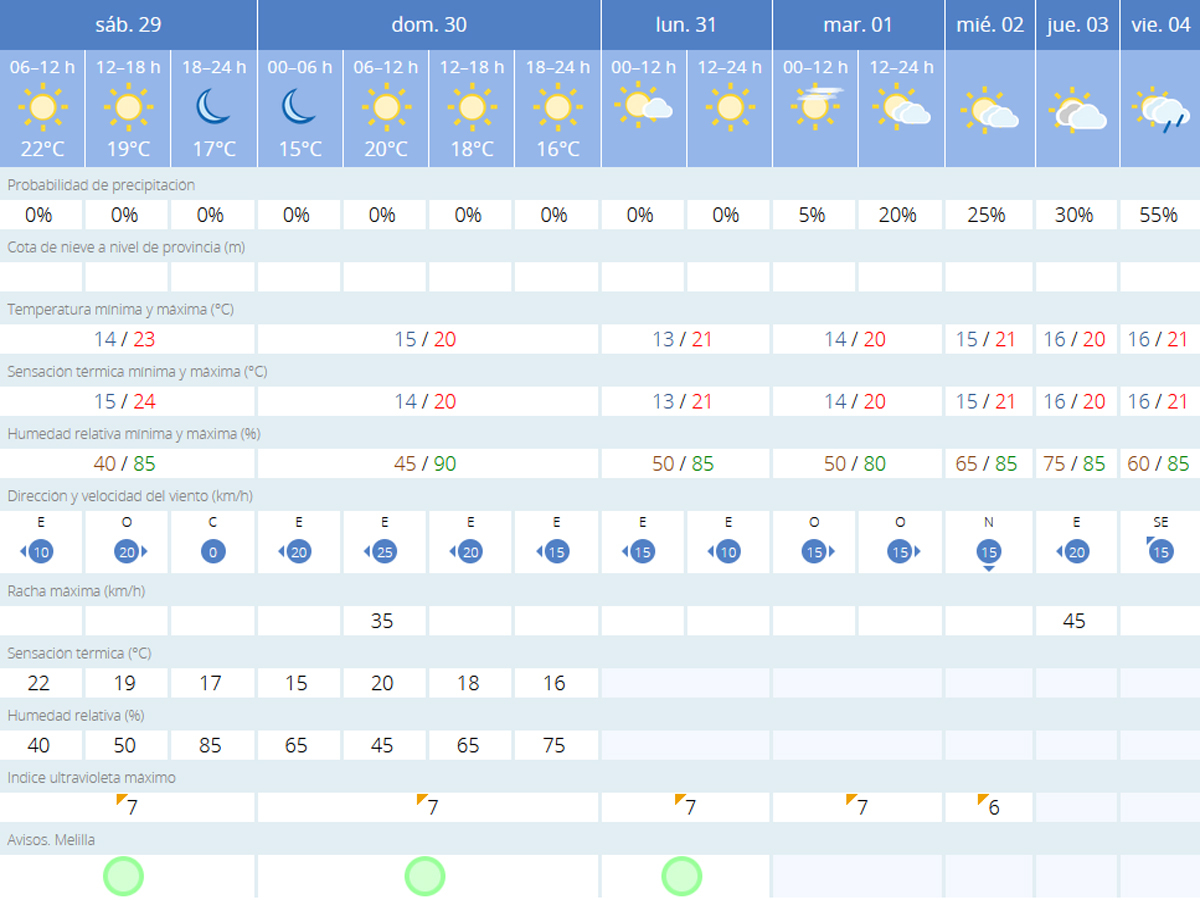Select the mié. 02 day header

pos(990,24)
